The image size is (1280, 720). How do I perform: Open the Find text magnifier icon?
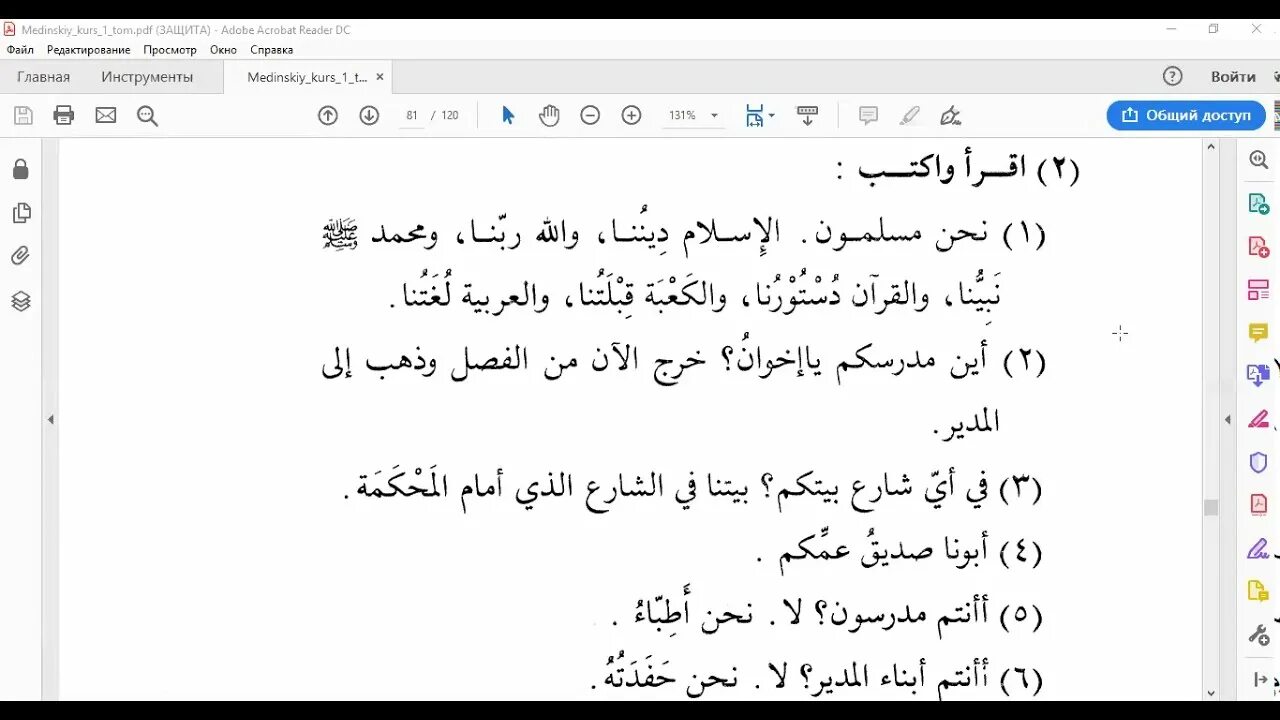coord(148,116)
